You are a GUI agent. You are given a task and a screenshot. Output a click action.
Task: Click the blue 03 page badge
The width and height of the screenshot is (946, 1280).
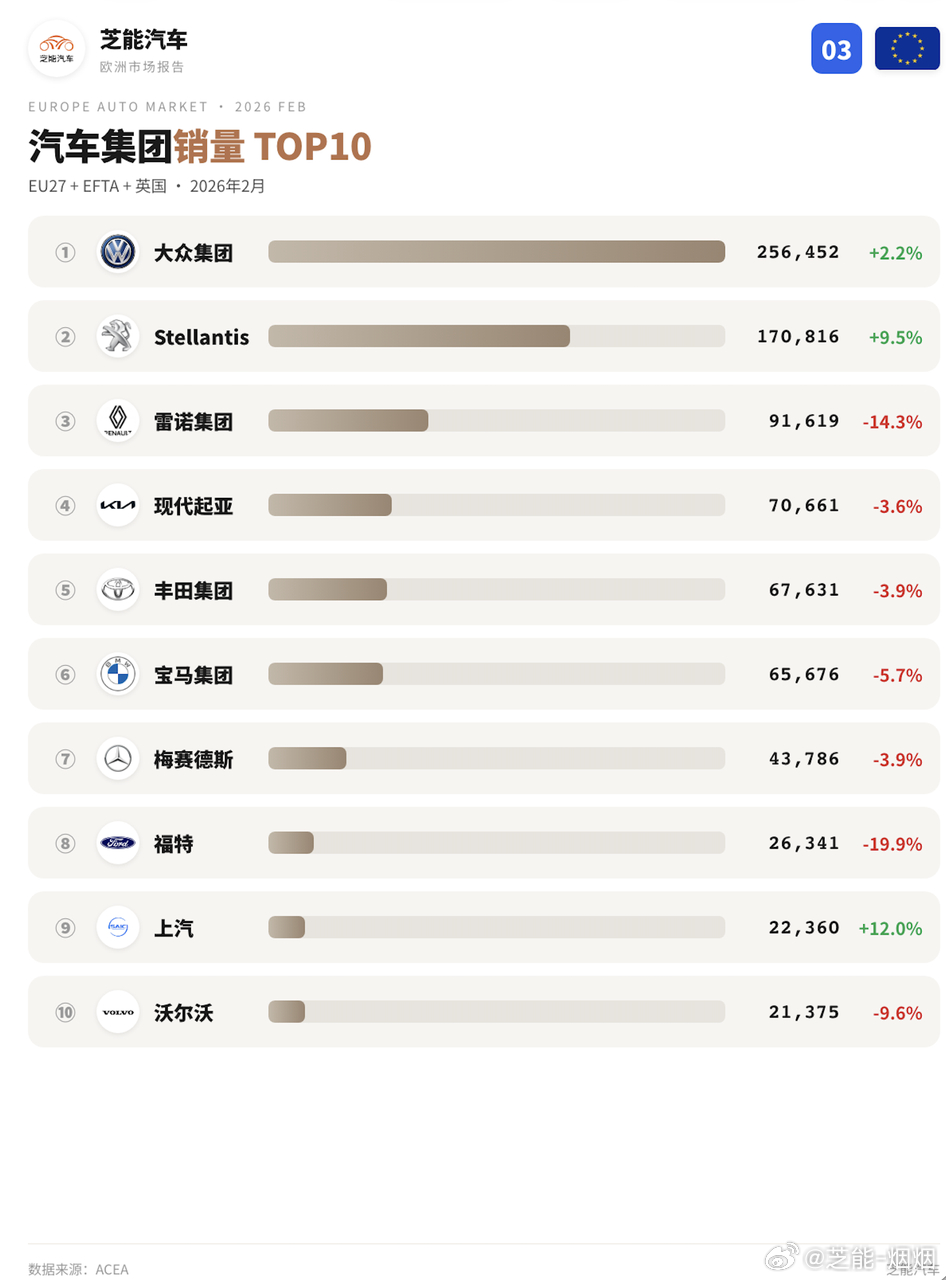tap(836, 49)
